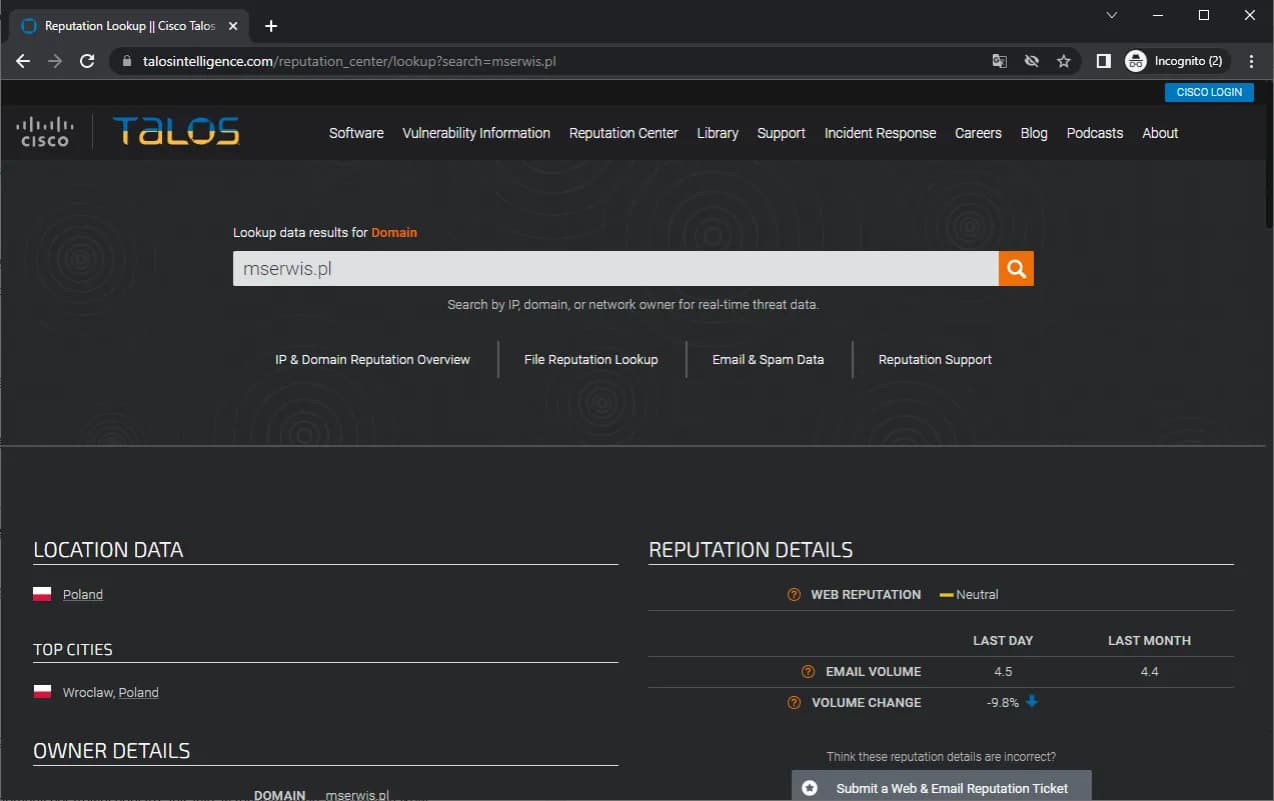Click the Email Volume help question icon
This screenshot has width=1274, height=801.
click(x=808, y=671)
